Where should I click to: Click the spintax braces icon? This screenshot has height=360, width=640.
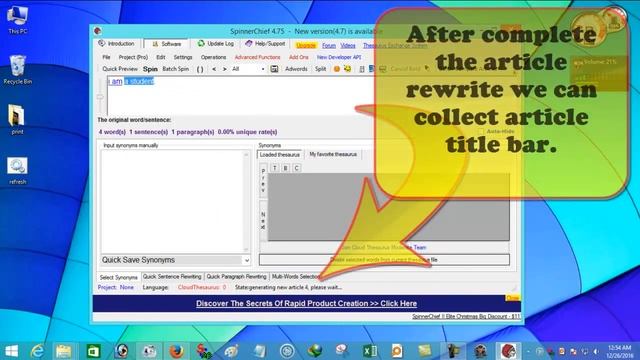tap(200, 69)
